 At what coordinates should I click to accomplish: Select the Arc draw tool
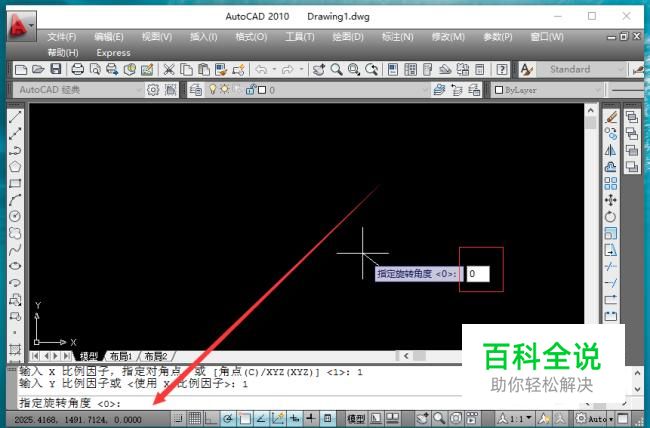pos(15,199)
